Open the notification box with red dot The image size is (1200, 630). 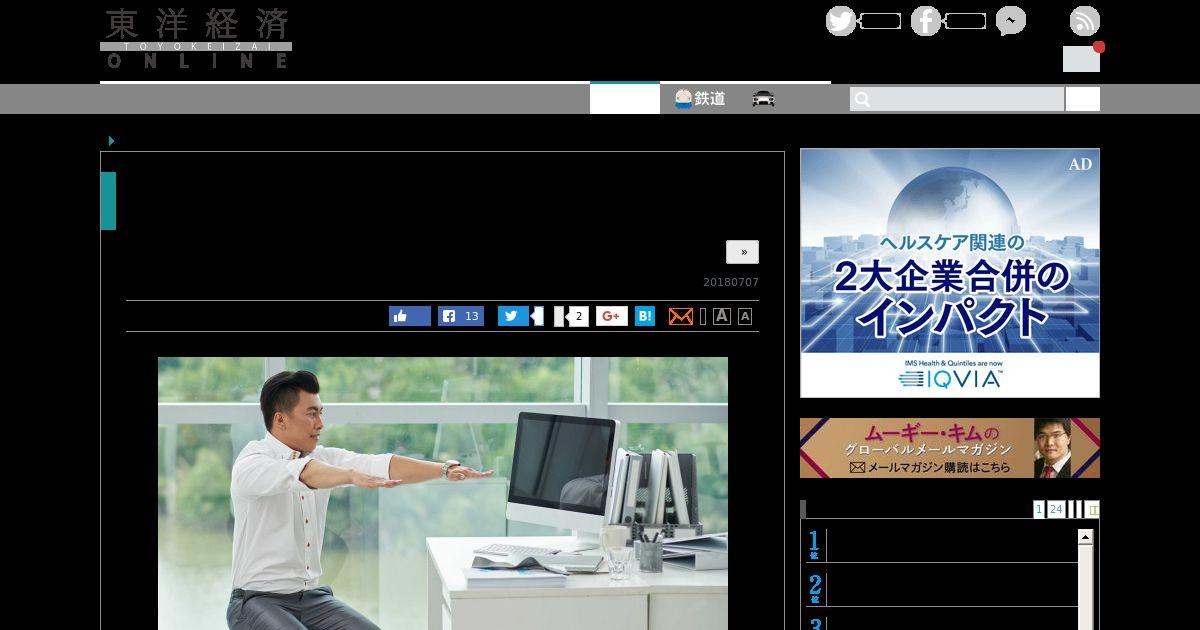[x=1082, y=58]
